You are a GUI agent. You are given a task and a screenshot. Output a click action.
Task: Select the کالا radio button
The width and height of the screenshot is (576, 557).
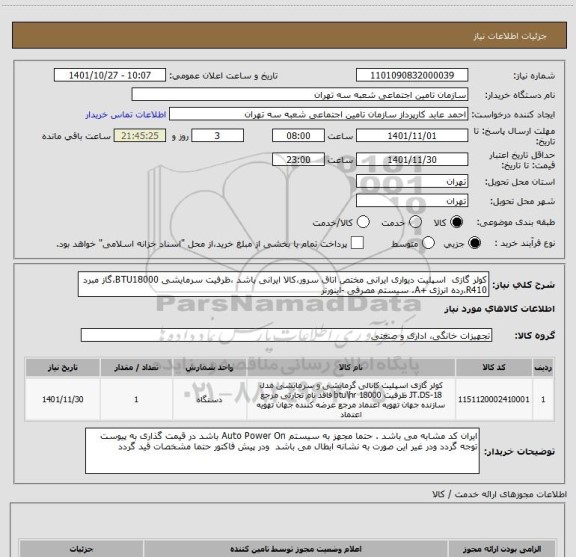[457, 222]
